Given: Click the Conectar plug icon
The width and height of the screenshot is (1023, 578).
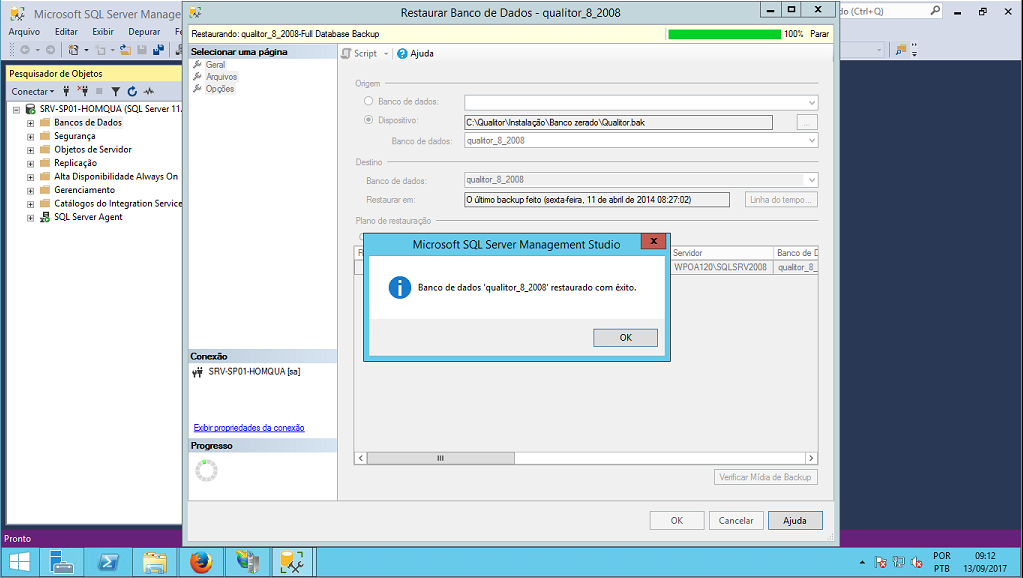Looking at the screenshot, I should click(66, 91).
